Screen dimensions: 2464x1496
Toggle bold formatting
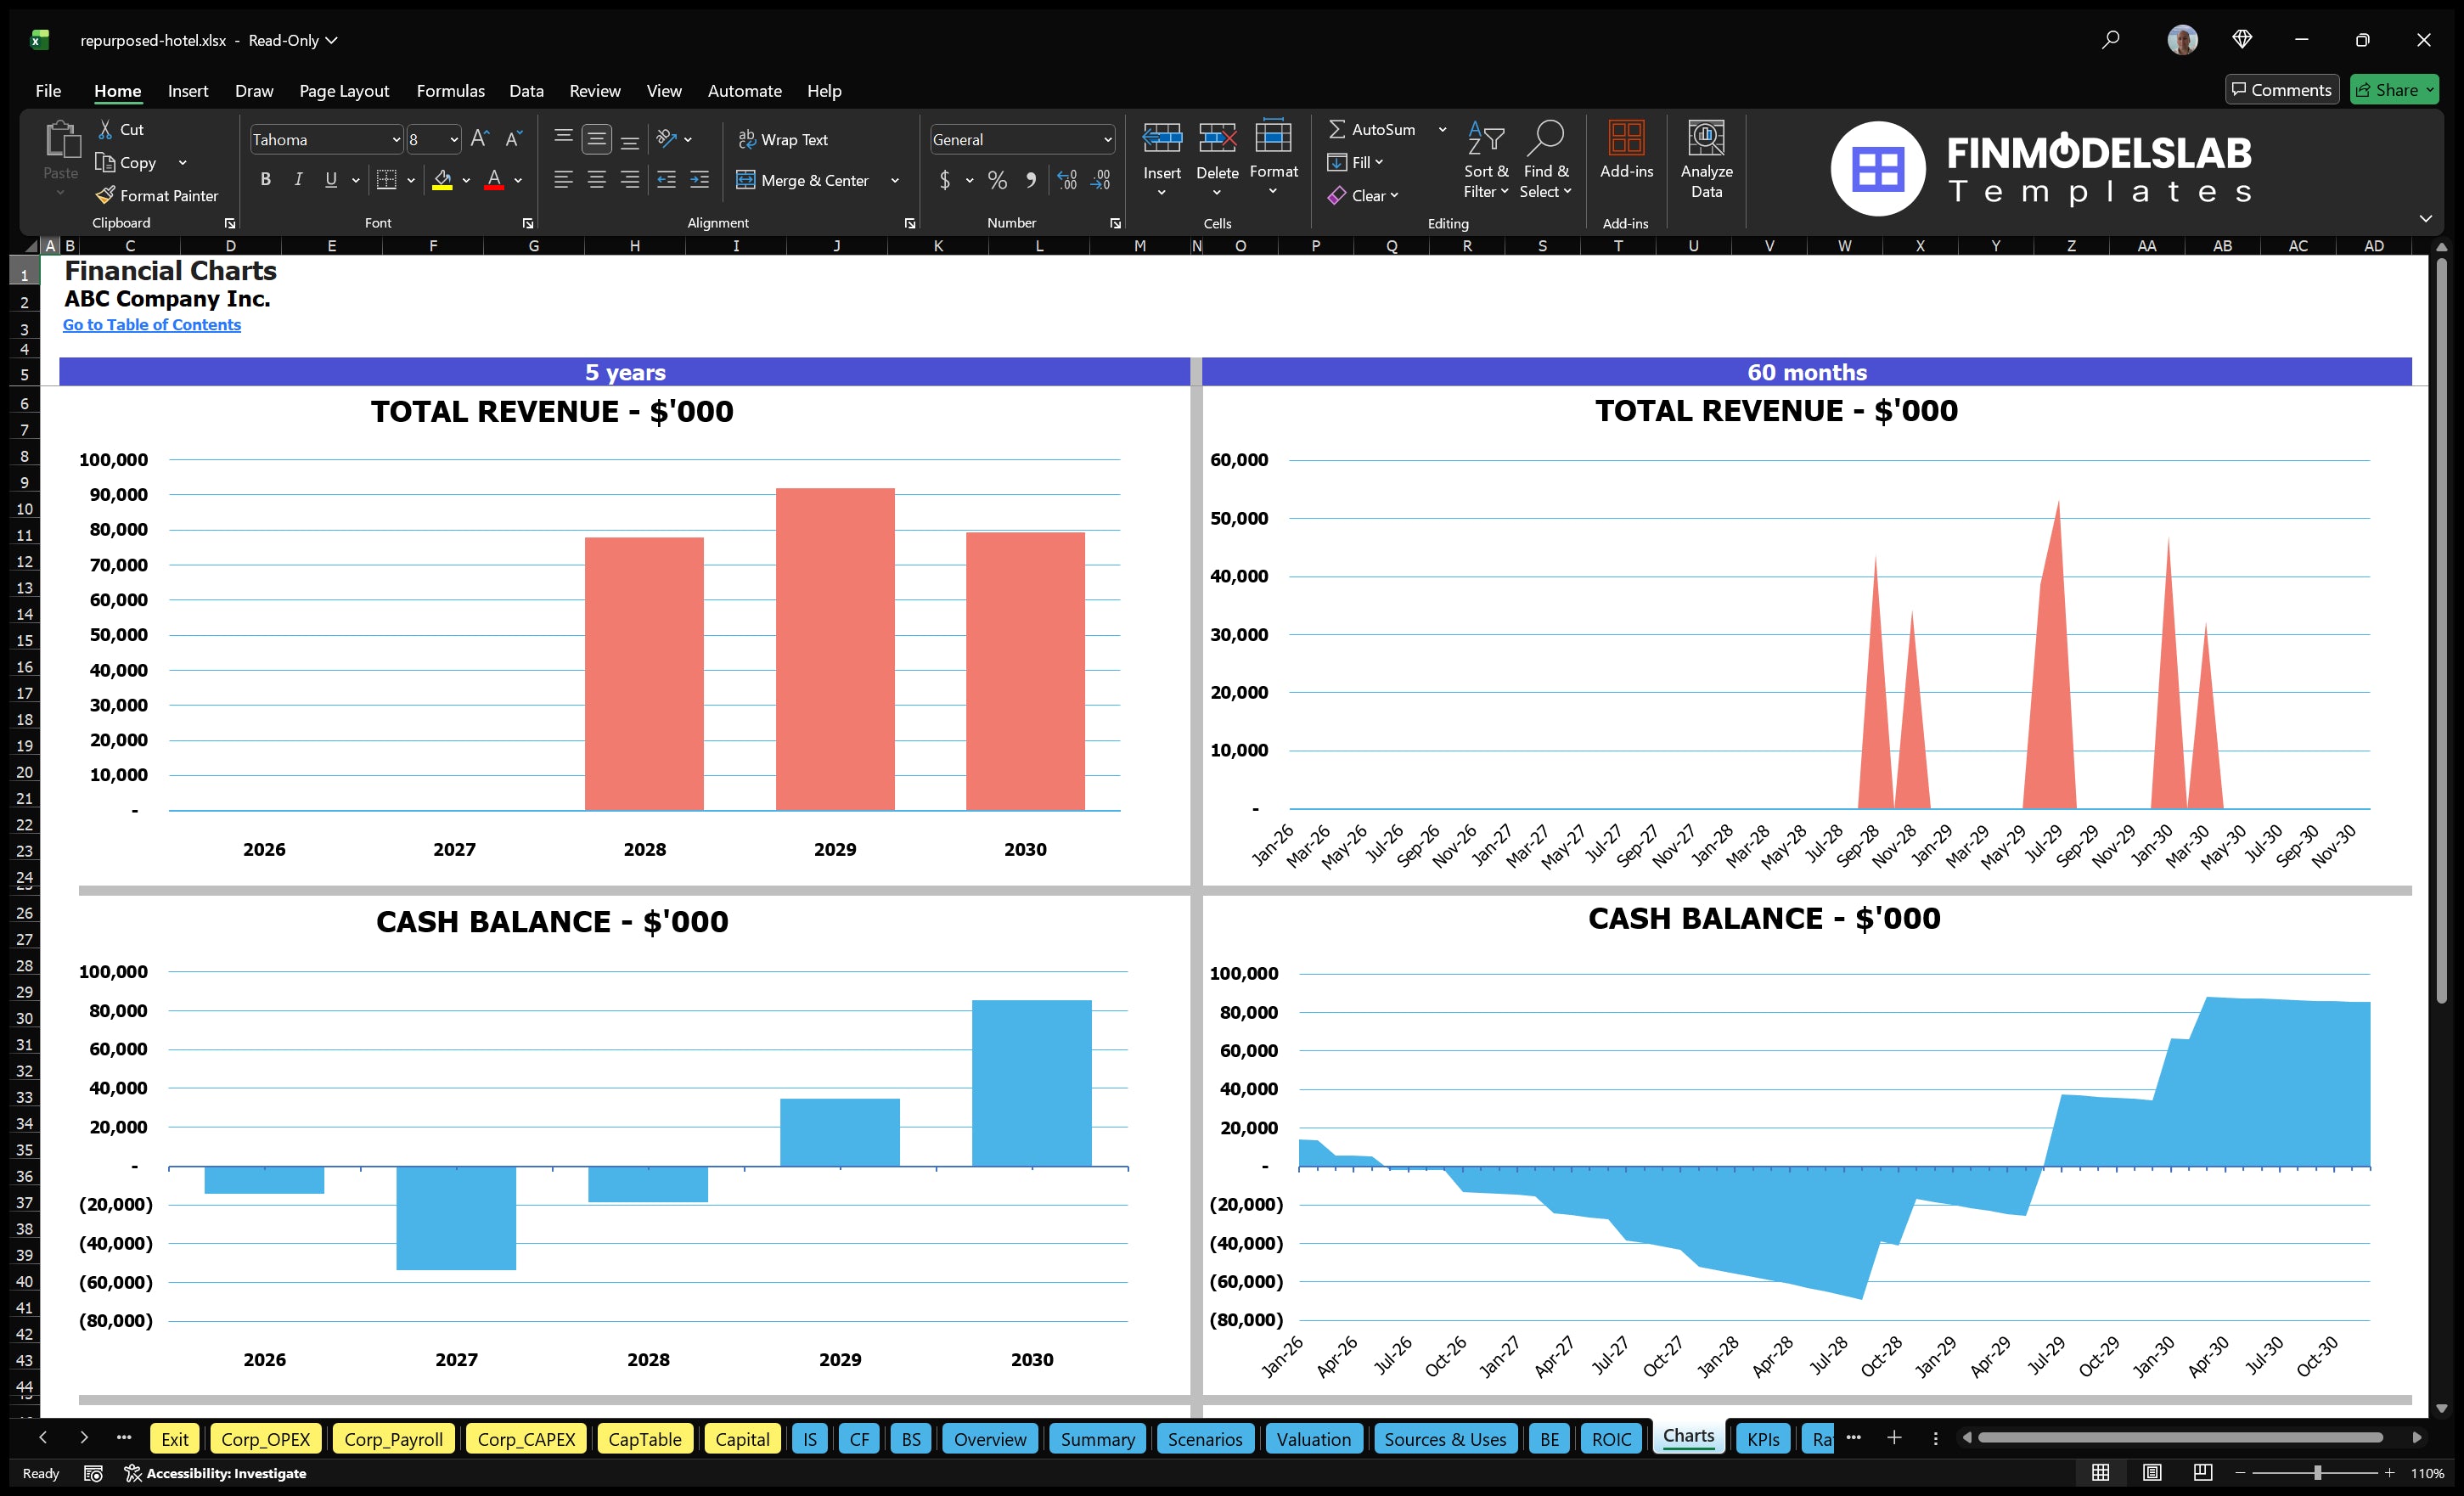point(265,180)
